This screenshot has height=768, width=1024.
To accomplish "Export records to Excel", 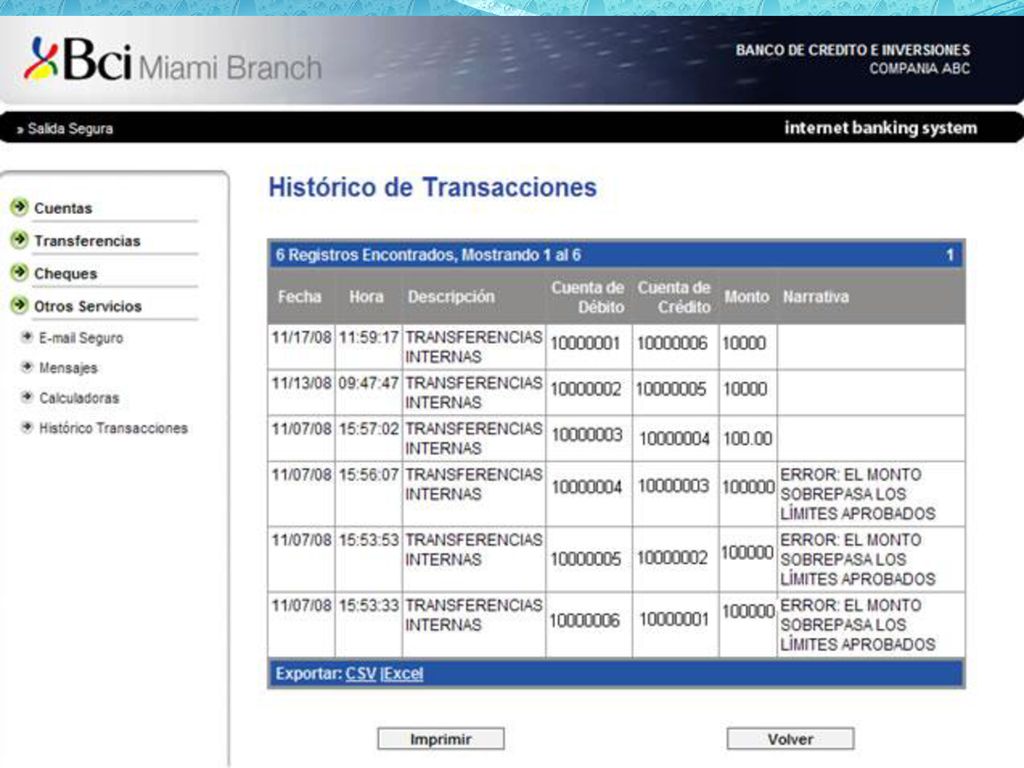I will 403,673.
